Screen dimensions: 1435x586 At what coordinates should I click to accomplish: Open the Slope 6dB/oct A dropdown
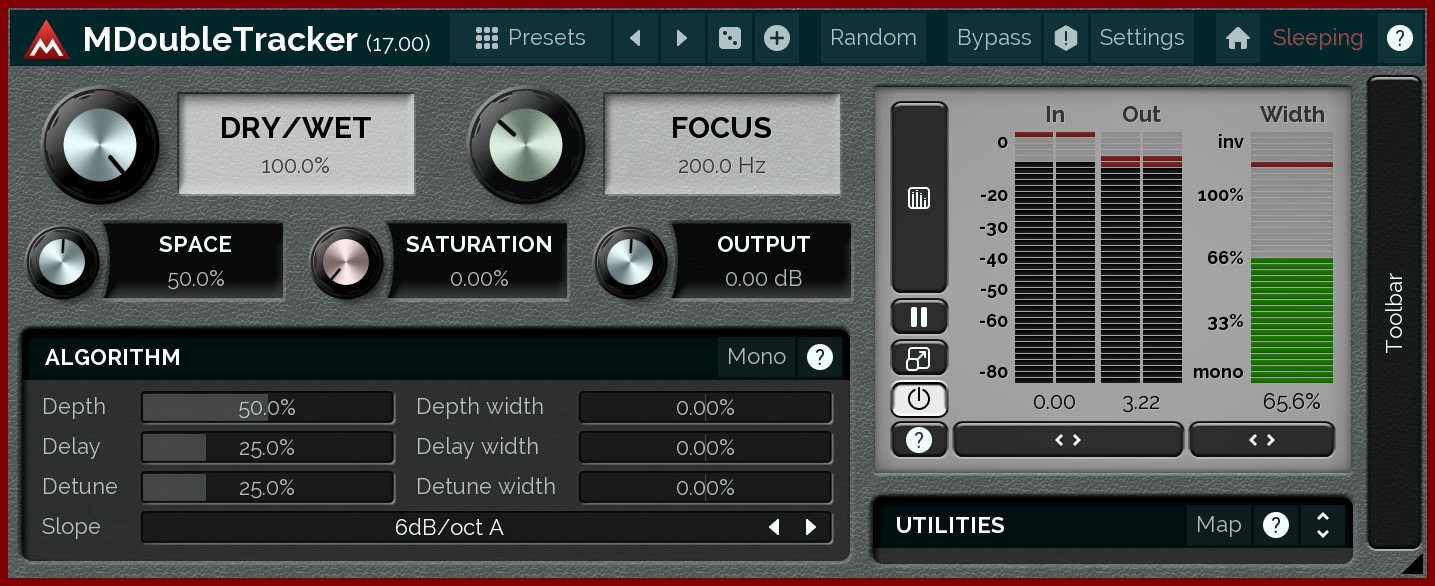(450, 527)
